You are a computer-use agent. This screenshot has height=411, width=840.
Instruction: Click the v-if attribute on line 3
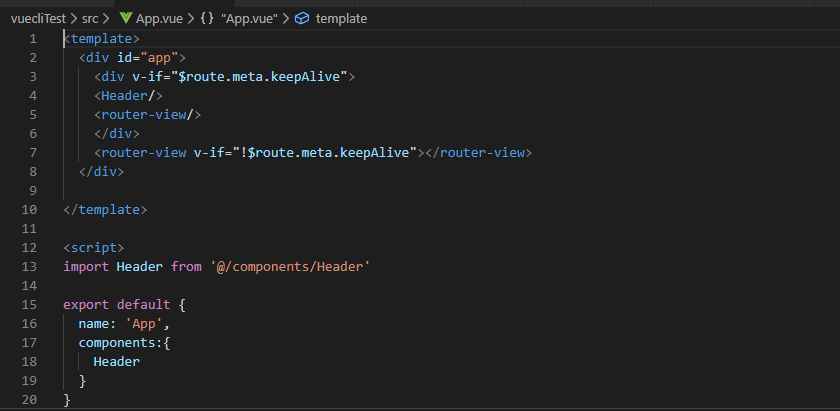coord(147,77)
